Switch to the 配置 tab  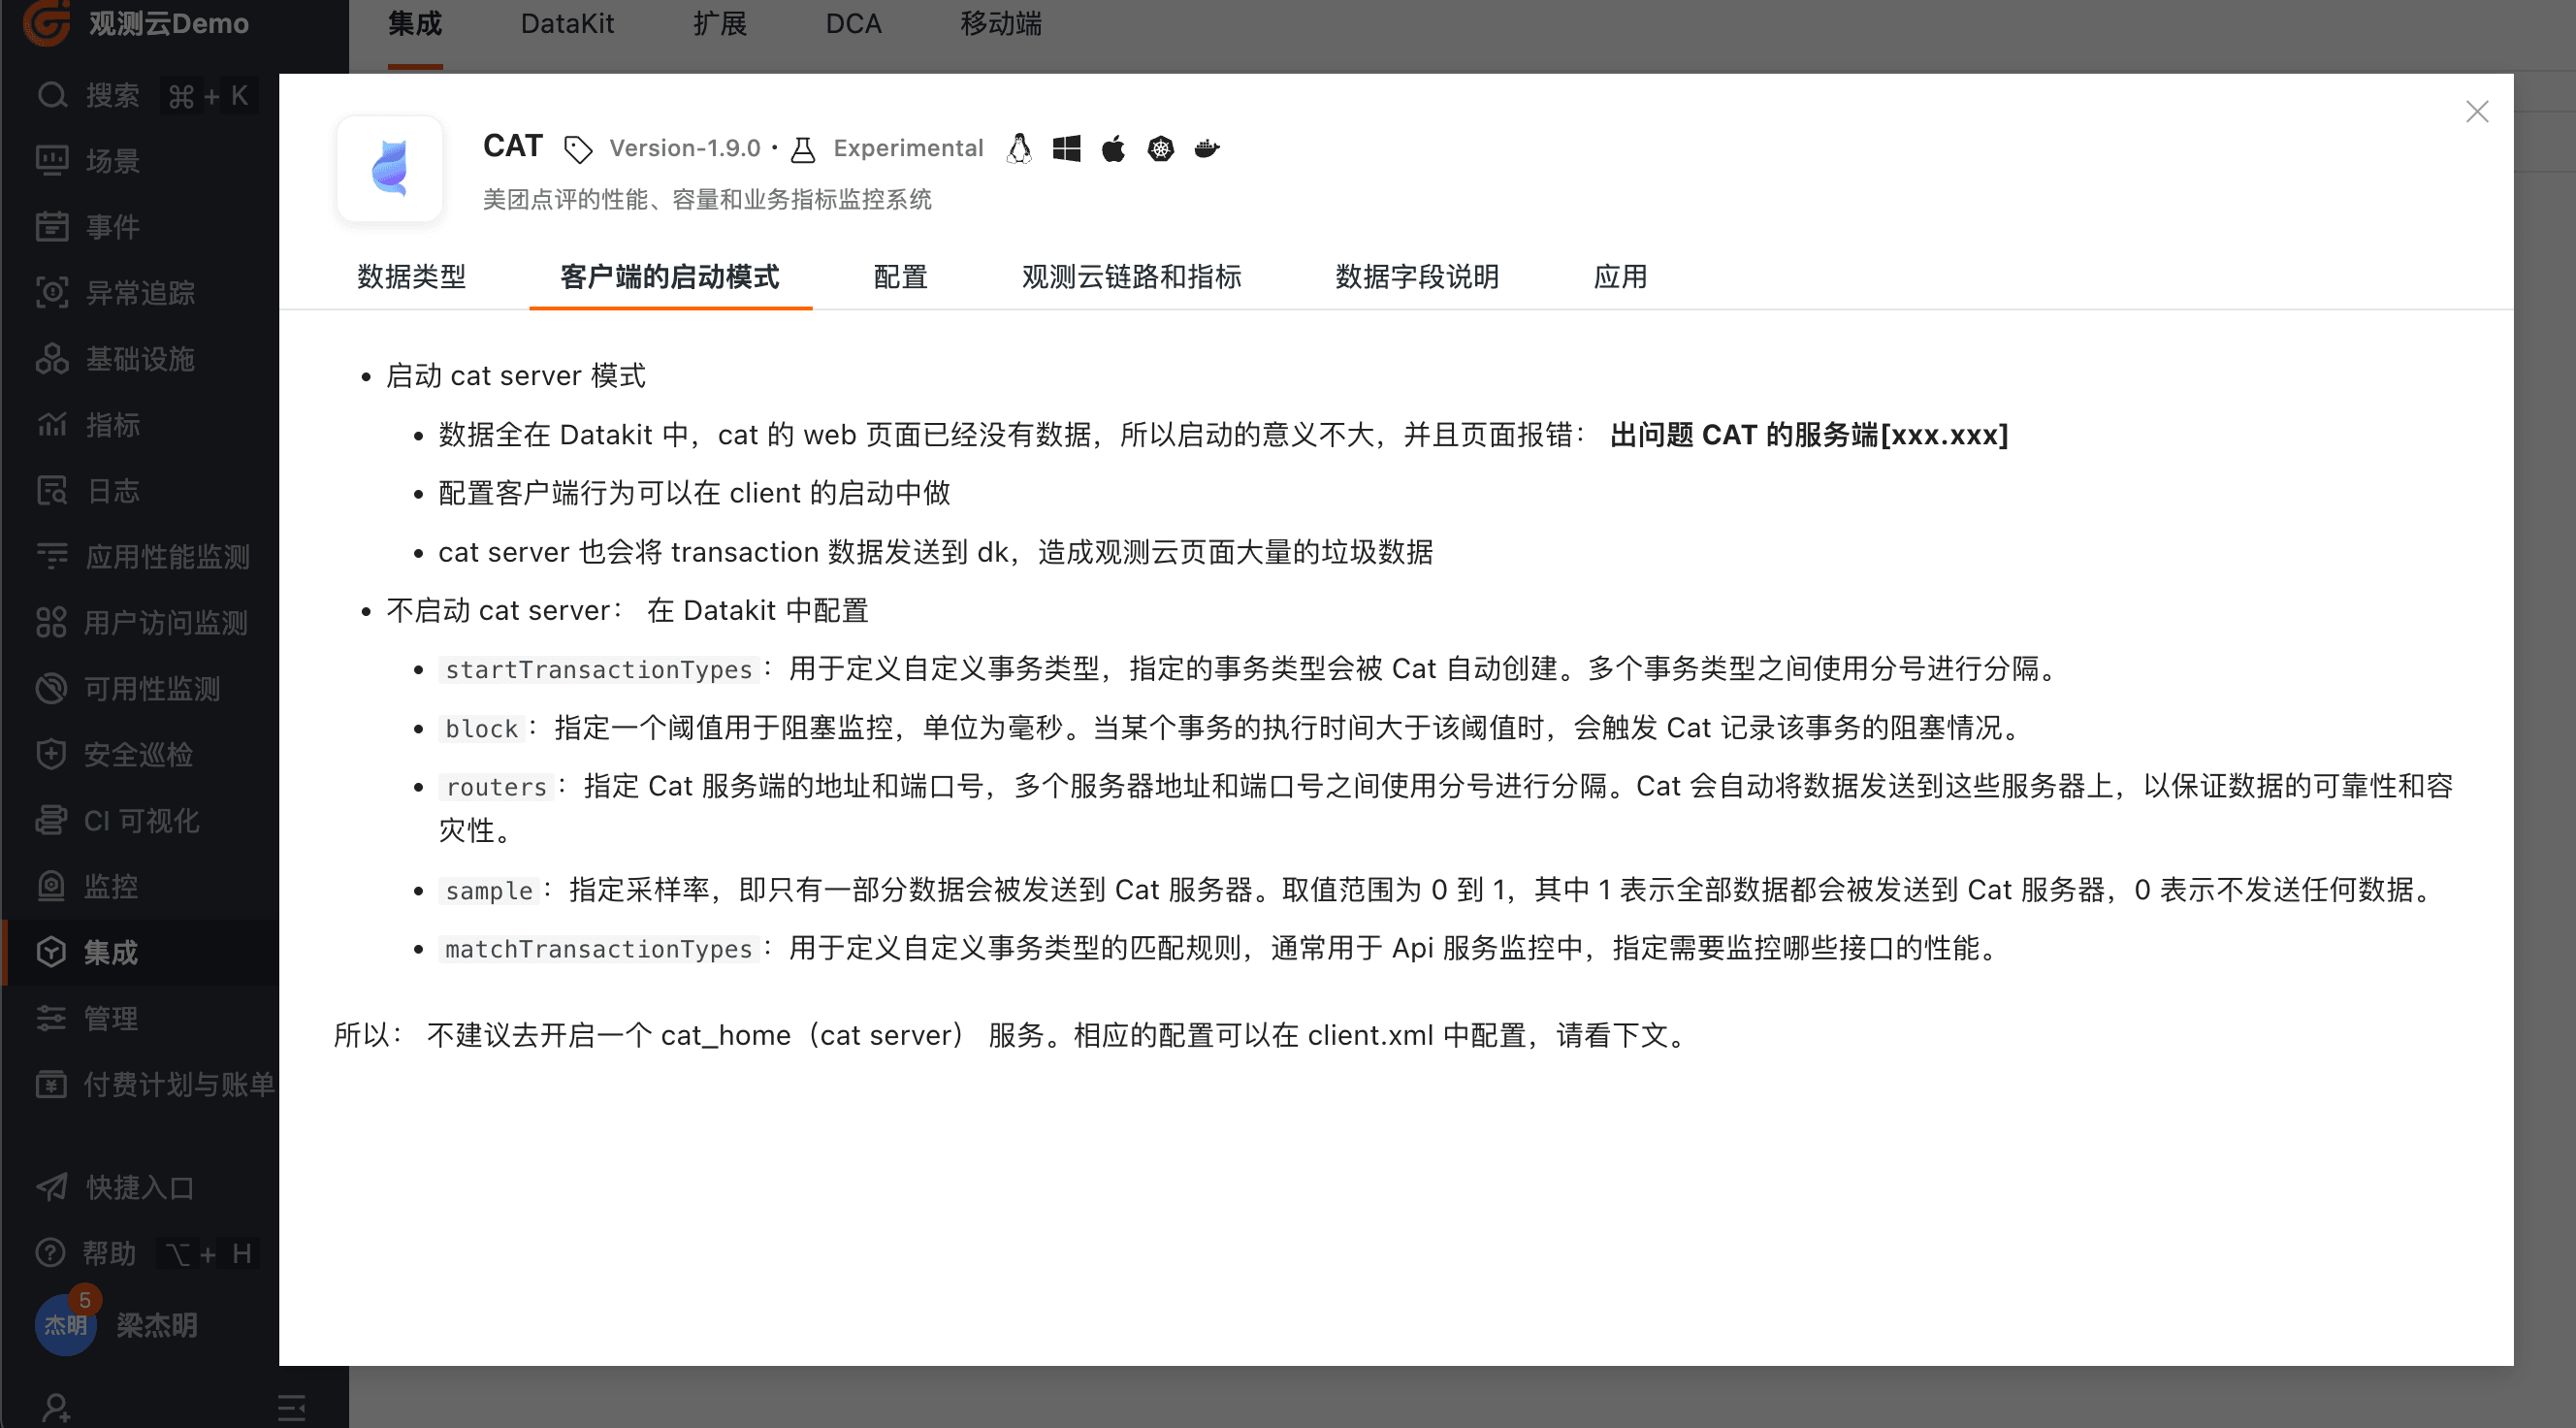[899, 277]
